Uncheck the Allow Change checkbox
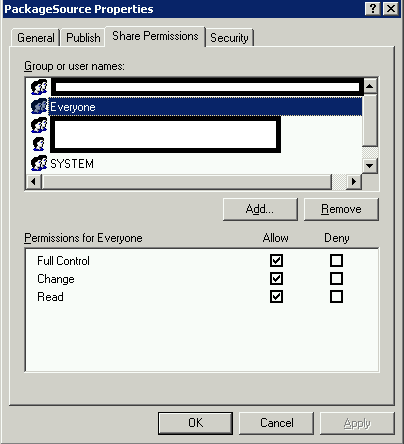This screenshot has width=404, height=444. 276,278
